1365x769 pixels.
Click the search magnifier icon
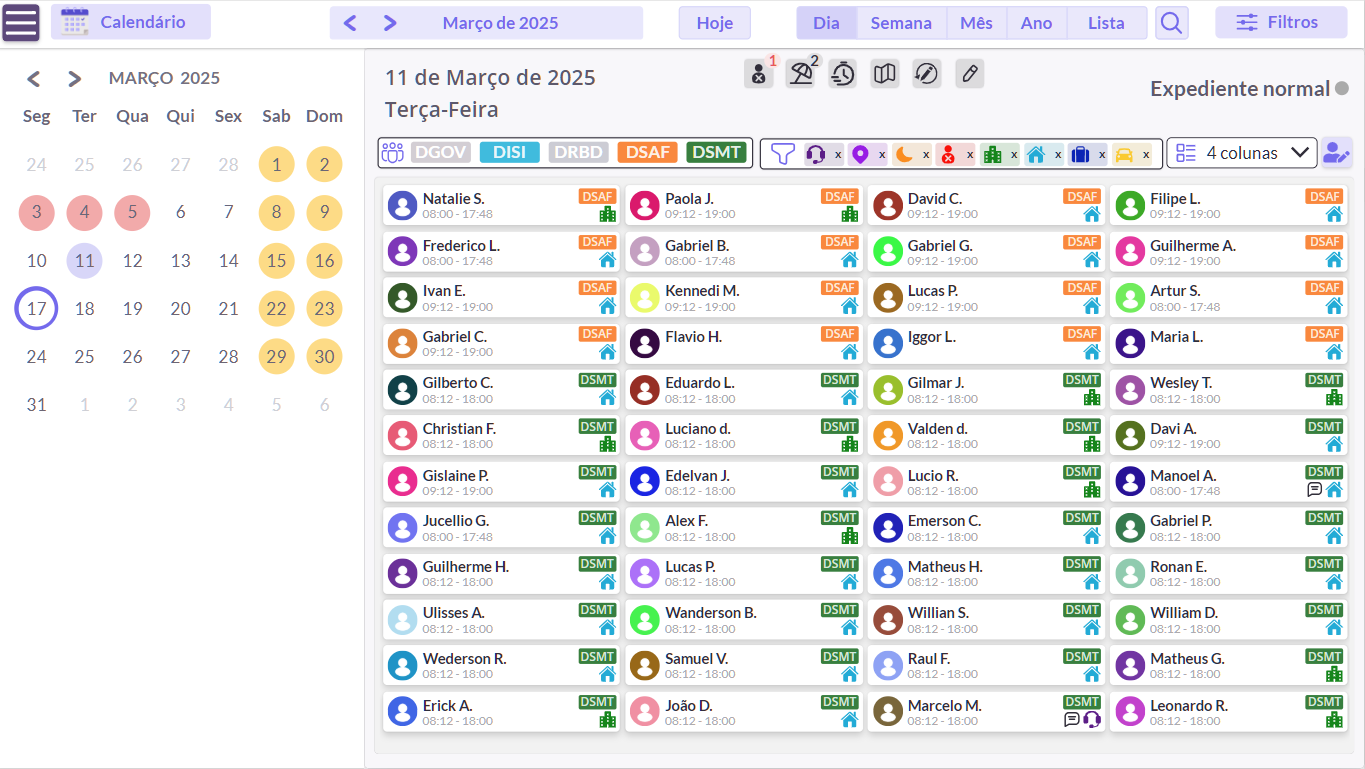[1172, 22]
